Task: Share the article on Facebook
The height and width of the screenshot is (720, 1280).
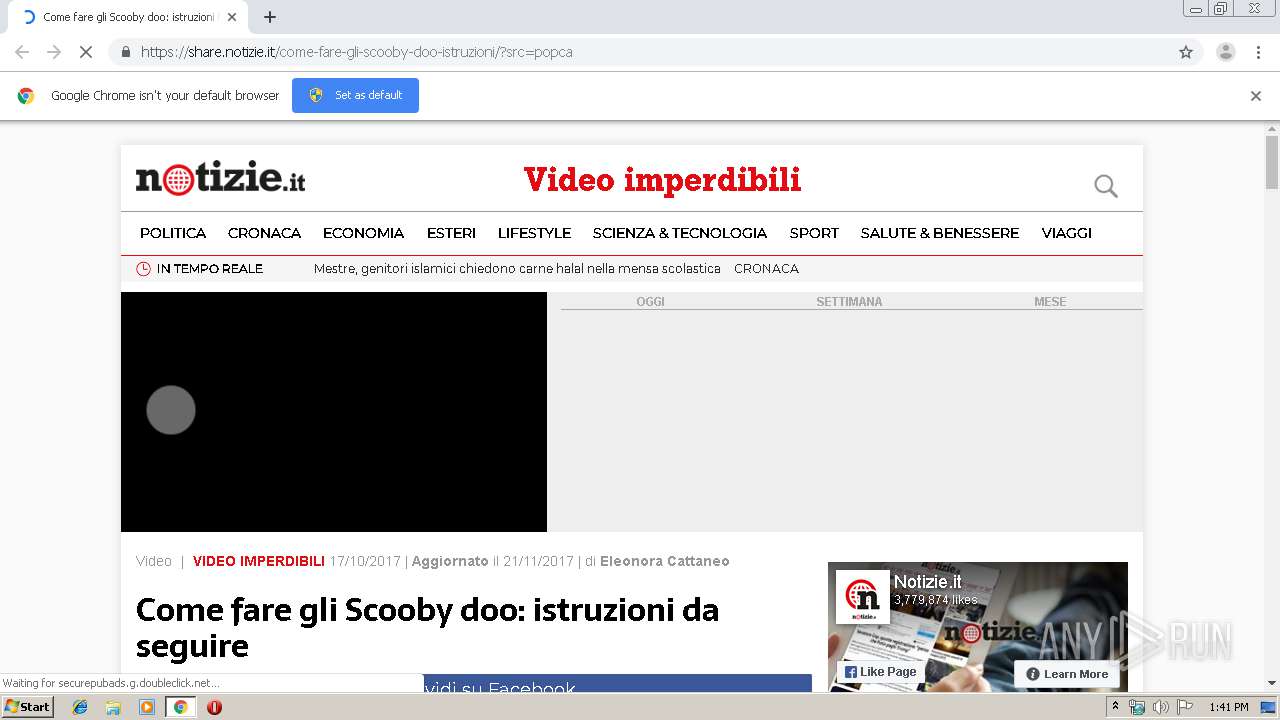Action: pos(618,684)
